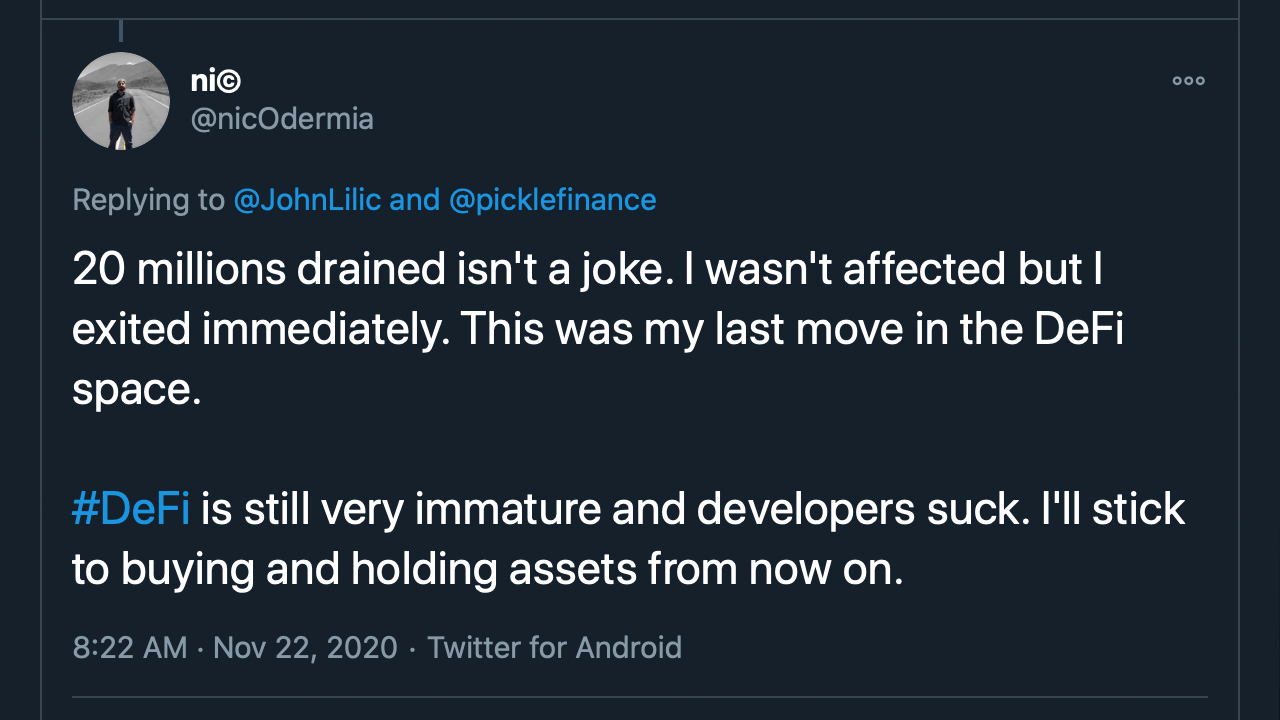Open the ni© display name profile link

click(216, 82)
